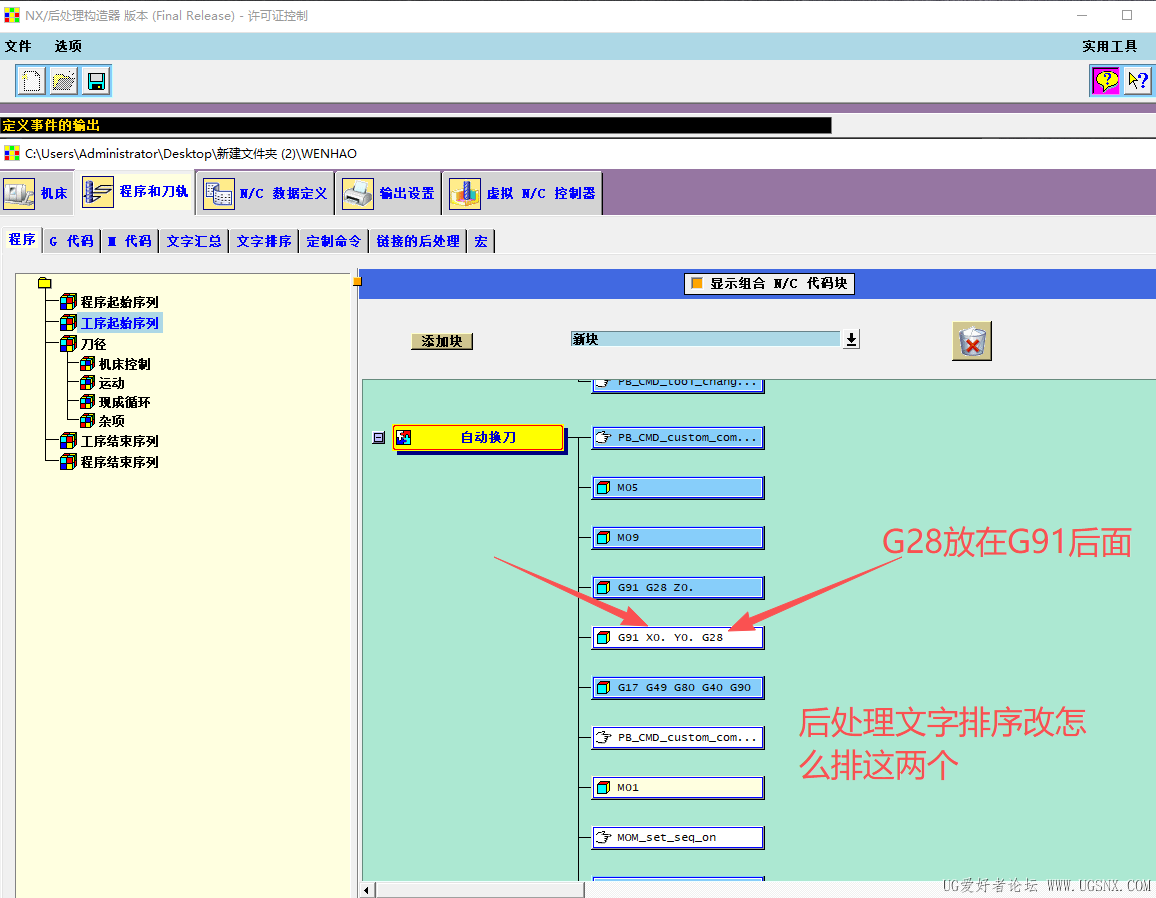Select the M 代码 sub-tab

pos(130,241)
